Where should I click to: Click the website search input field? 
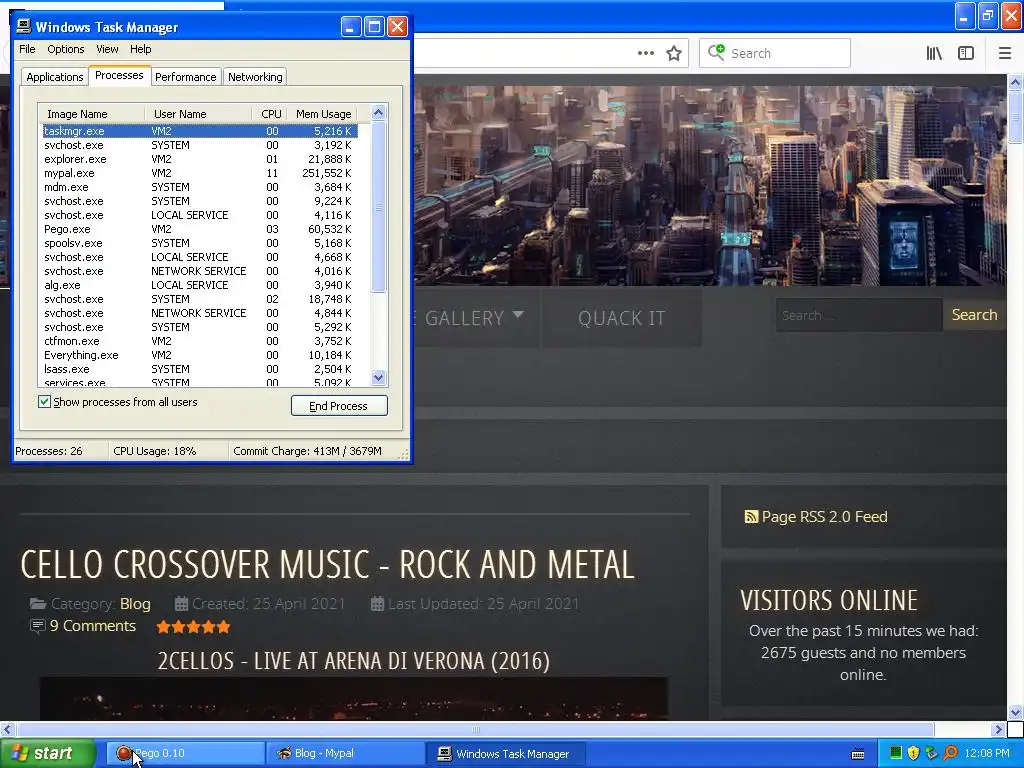point(859,315)
